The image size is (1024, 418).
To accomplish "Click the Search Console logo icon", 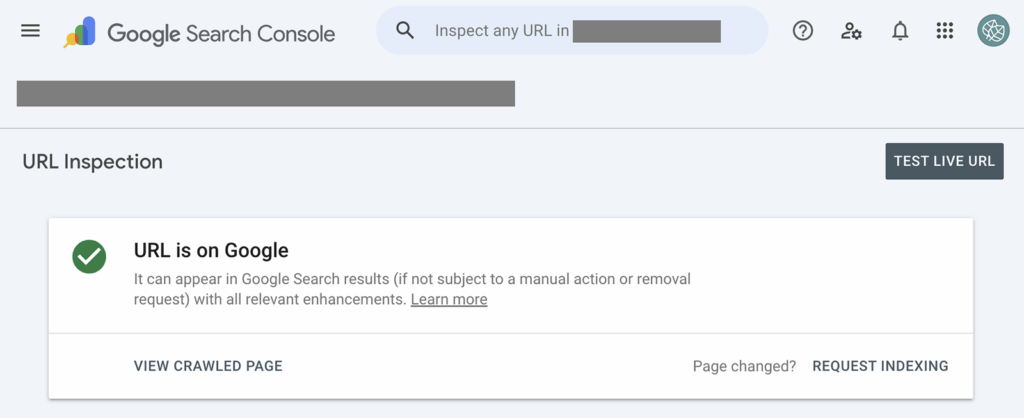I will (x=80, y=32).
